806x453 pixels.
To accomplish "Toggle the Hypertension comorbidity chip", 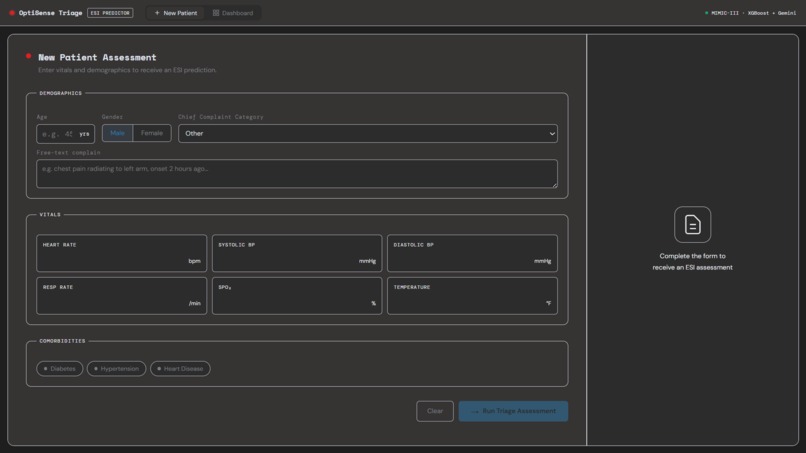I will click(116, 369).
